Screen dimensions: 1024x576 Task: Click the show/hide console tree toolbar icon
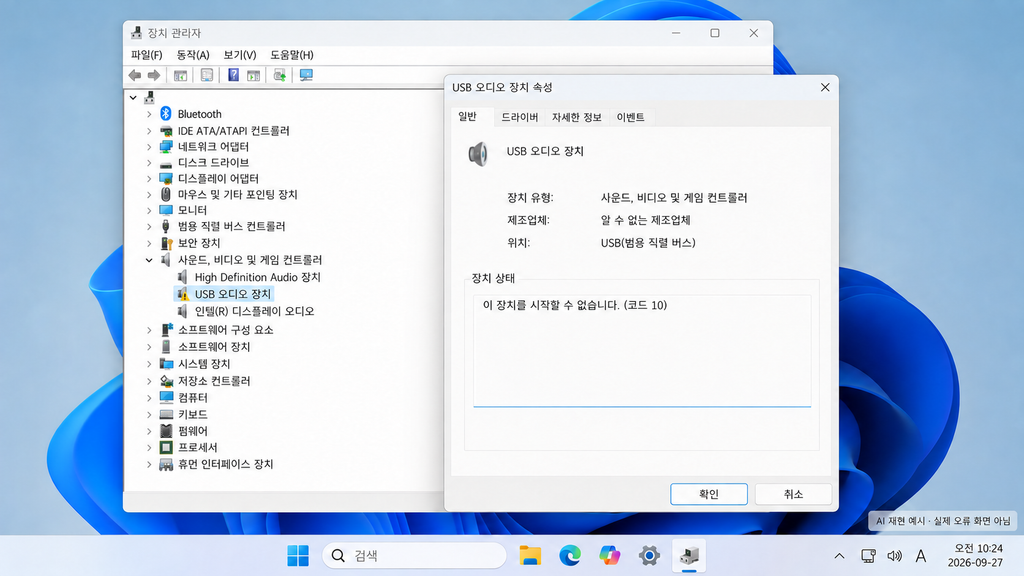tap(180, 75)
